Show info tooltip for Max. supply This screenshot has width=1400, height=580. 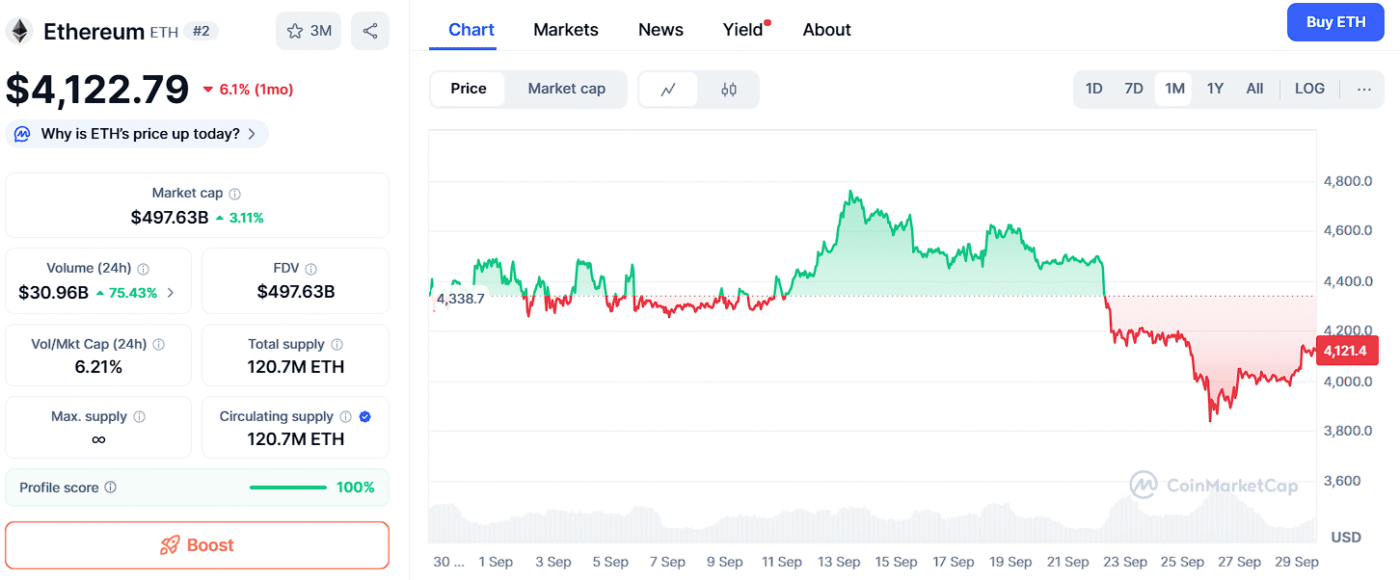point(139,417)
